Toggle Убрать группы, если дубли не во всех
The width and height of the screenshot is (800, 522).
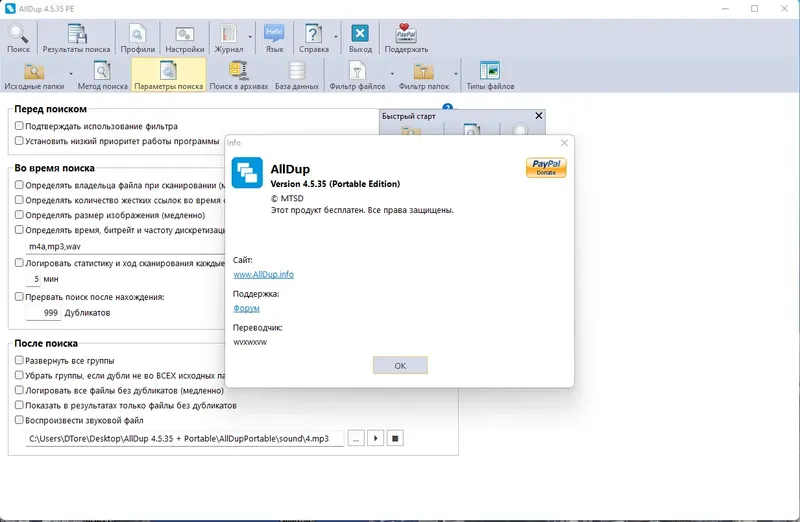(19, 375)
